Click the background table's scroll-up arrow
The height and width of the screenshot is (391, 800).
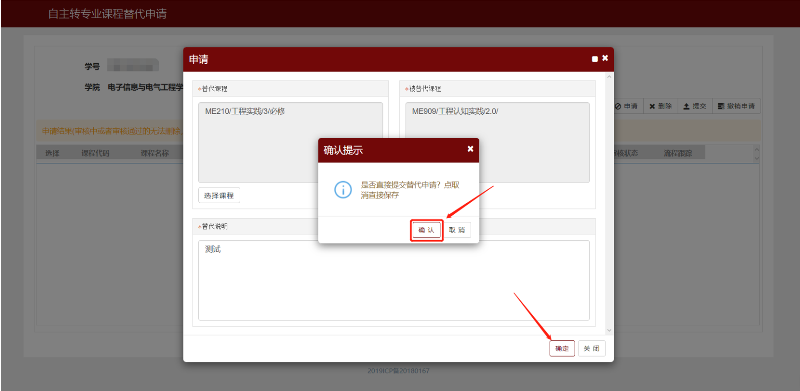[756, 149]
